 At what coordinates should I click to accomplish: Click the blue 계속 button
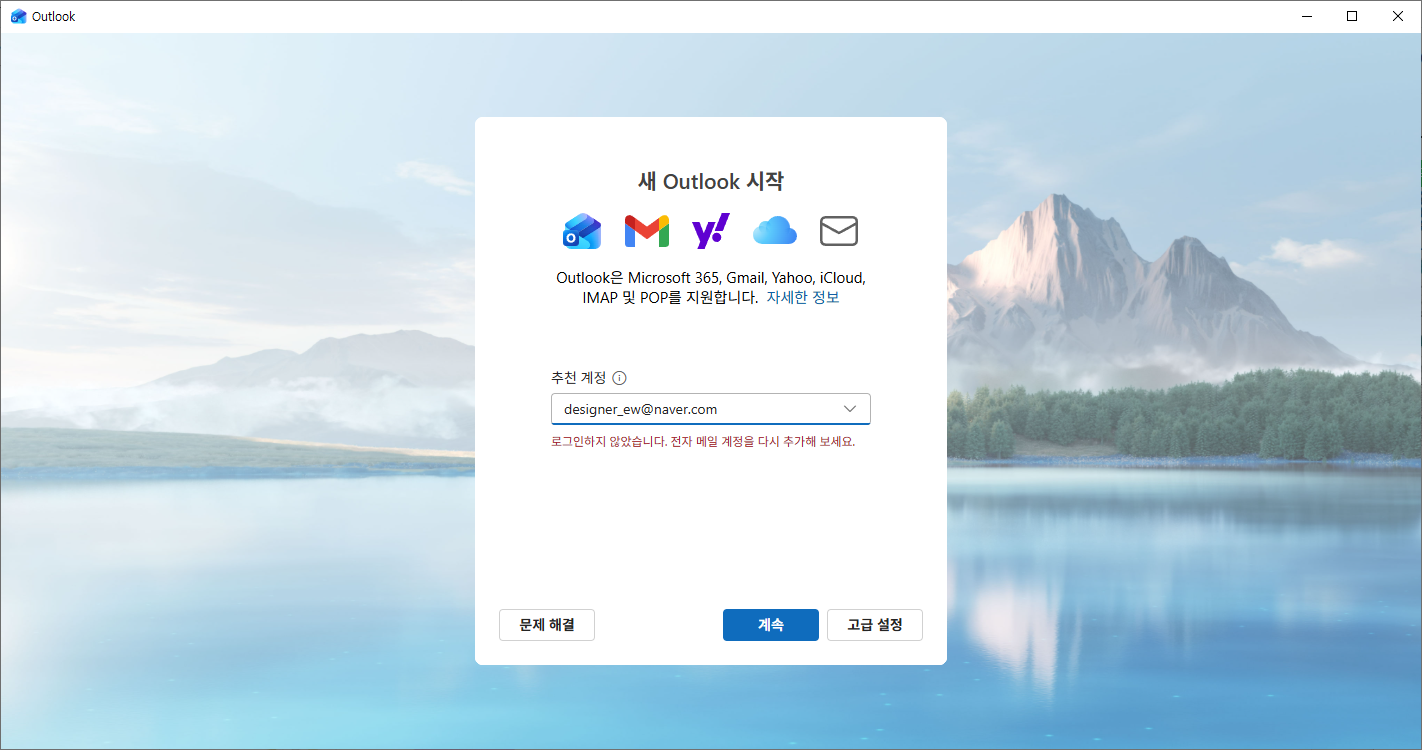tap(771, 625)
